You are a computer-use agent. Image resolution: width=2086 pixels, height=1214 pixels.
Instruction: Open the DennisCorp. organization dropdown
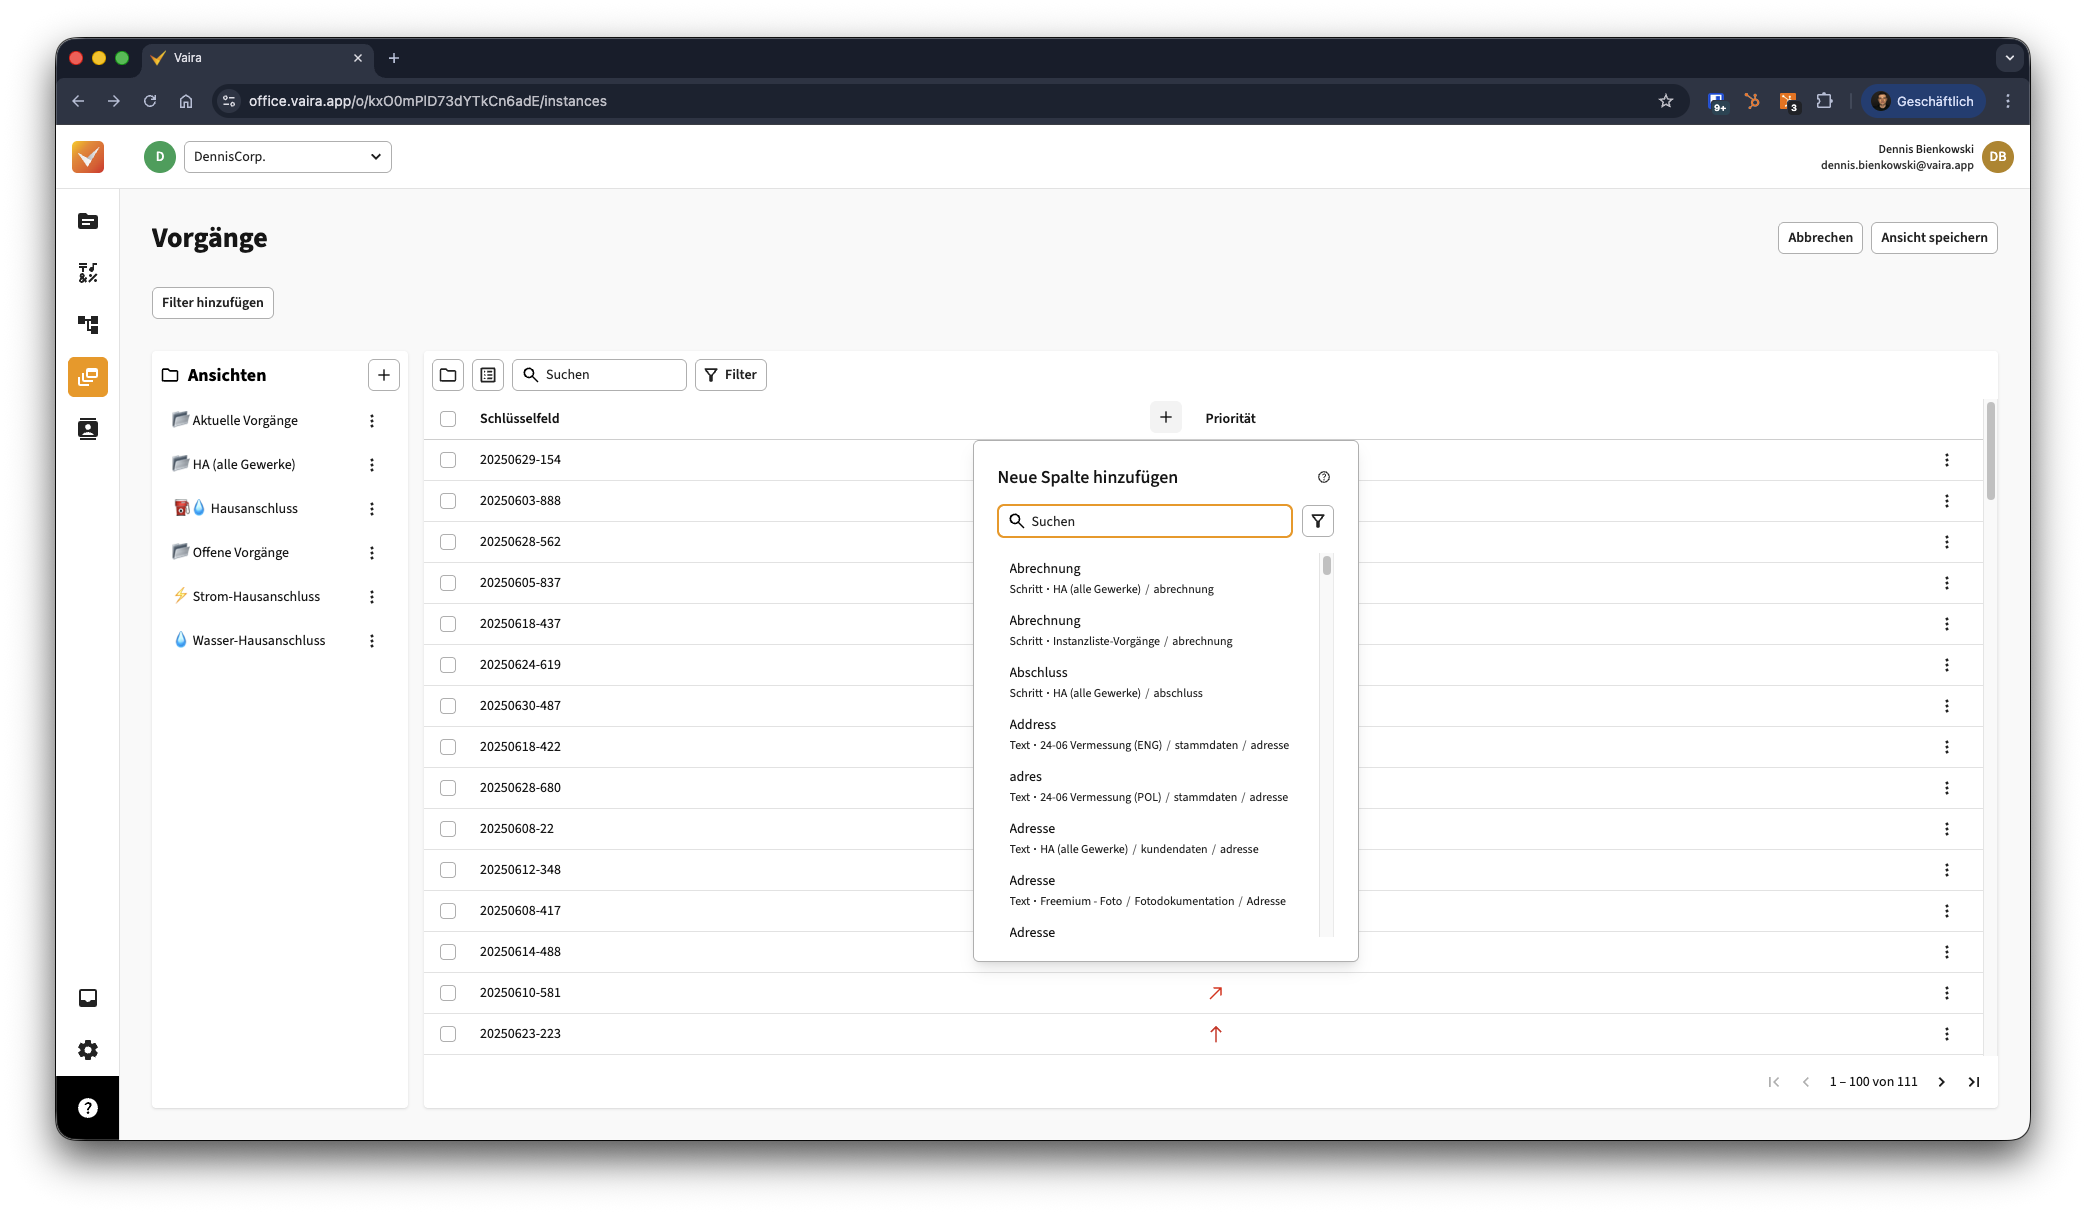tap(288, 157)
